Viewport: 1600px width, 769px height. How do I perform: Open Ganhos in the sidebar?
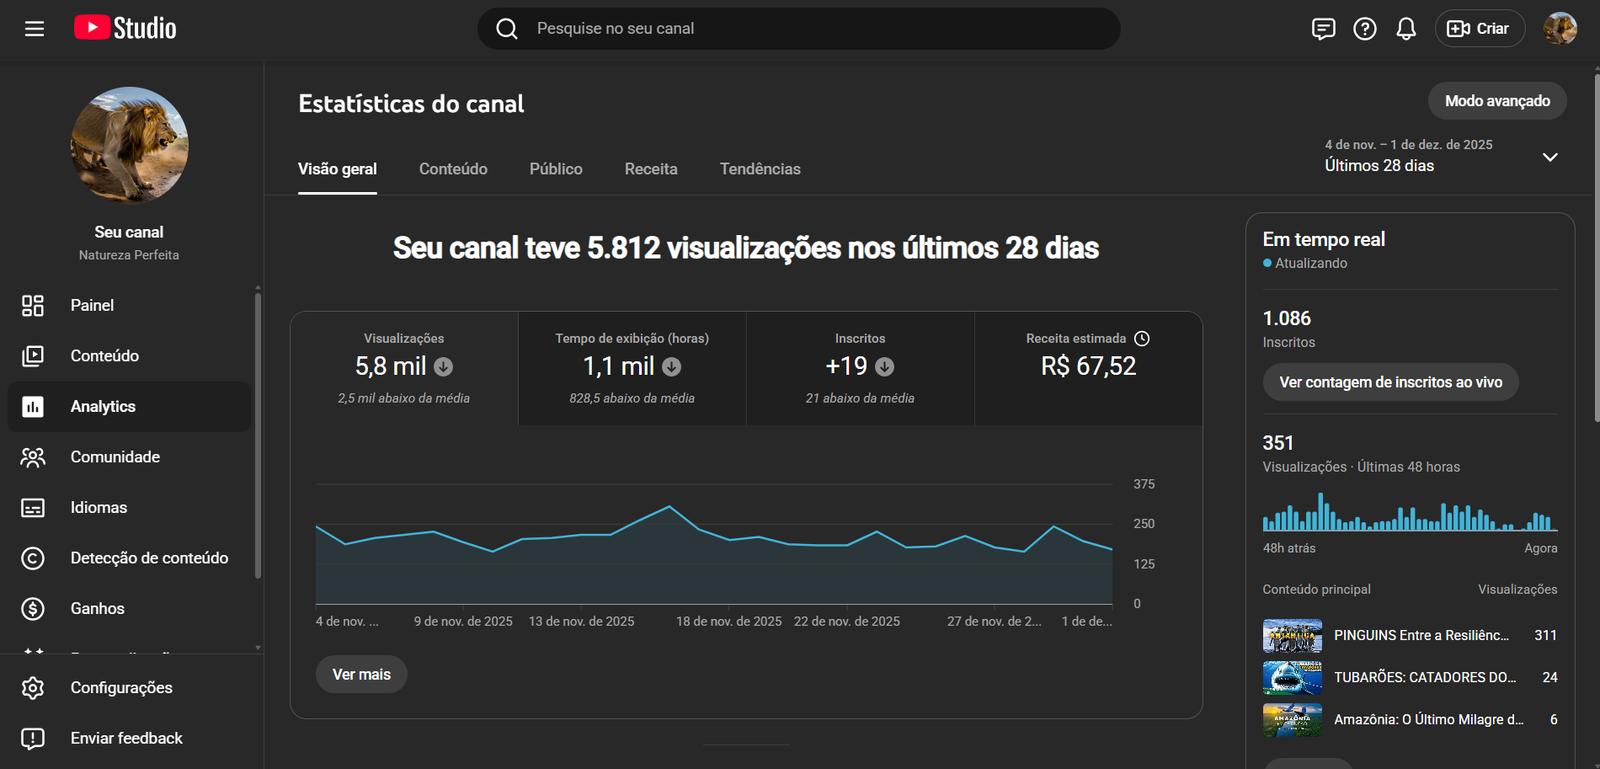130,608
